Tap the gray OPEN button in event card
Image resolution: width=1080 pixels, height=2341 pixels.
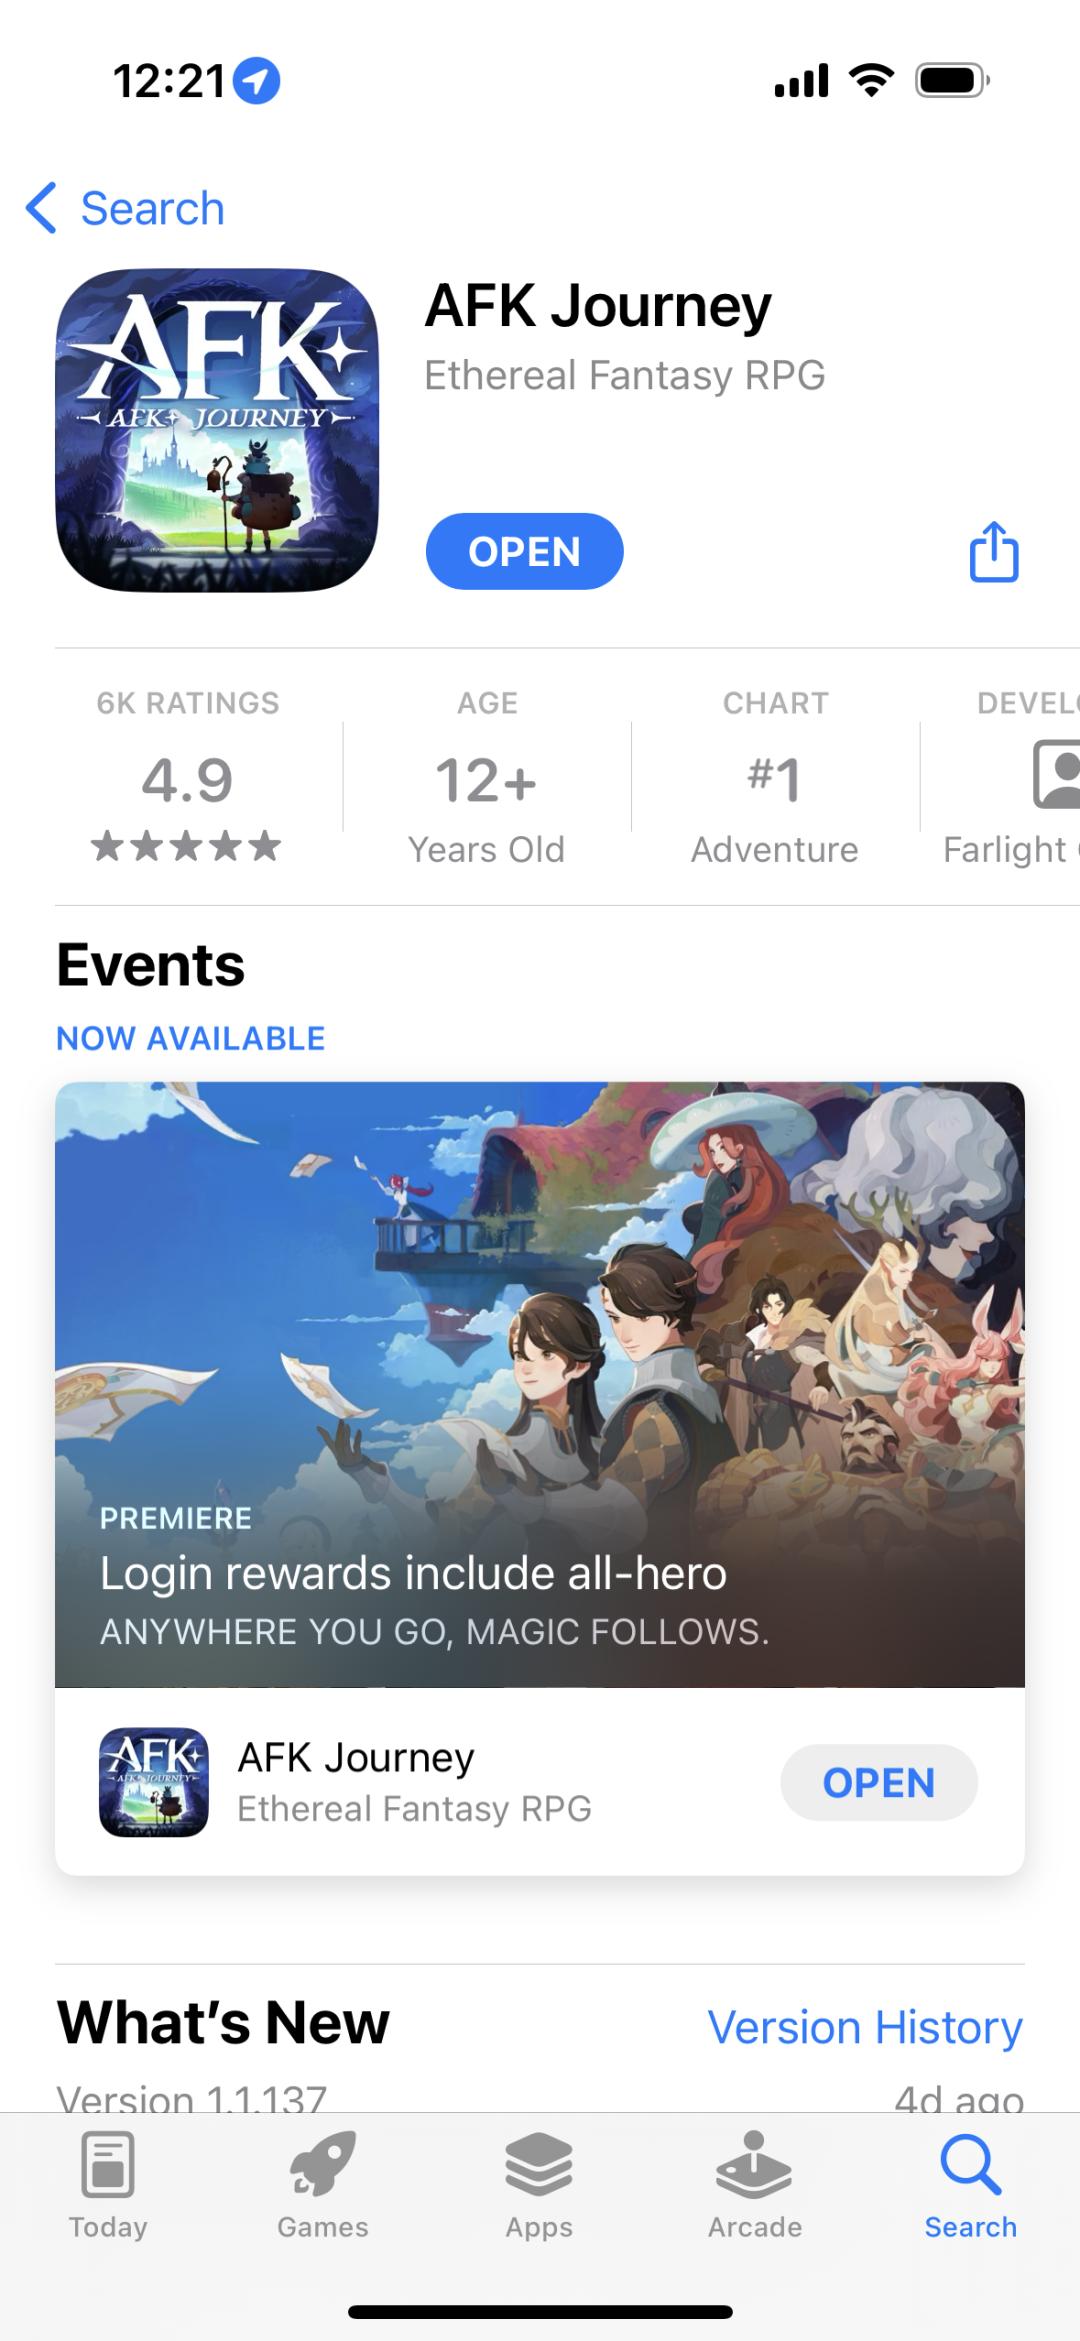coord(879,1782)
